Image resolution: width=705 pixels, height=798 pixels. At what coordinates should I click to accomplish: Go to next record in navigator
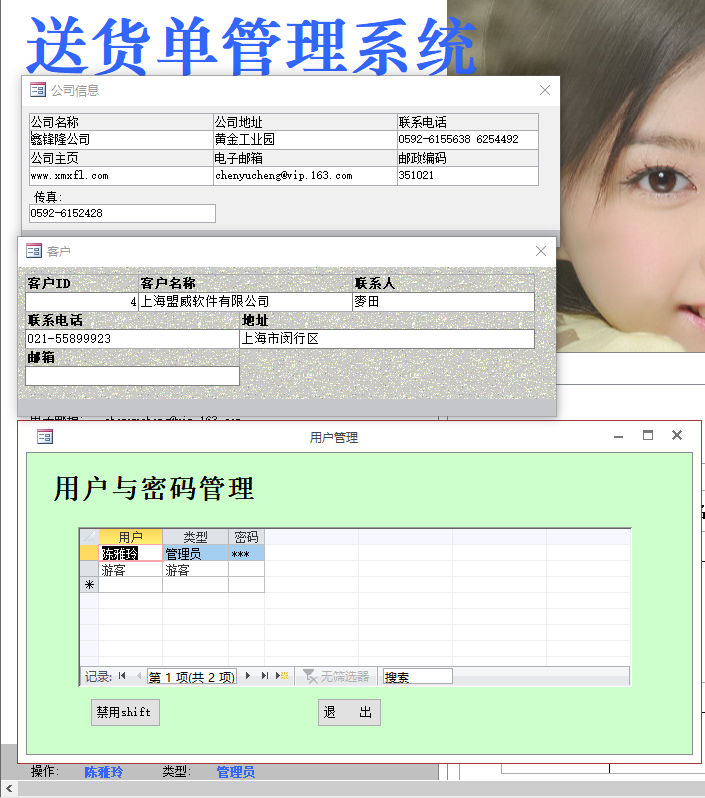[248, 677]
